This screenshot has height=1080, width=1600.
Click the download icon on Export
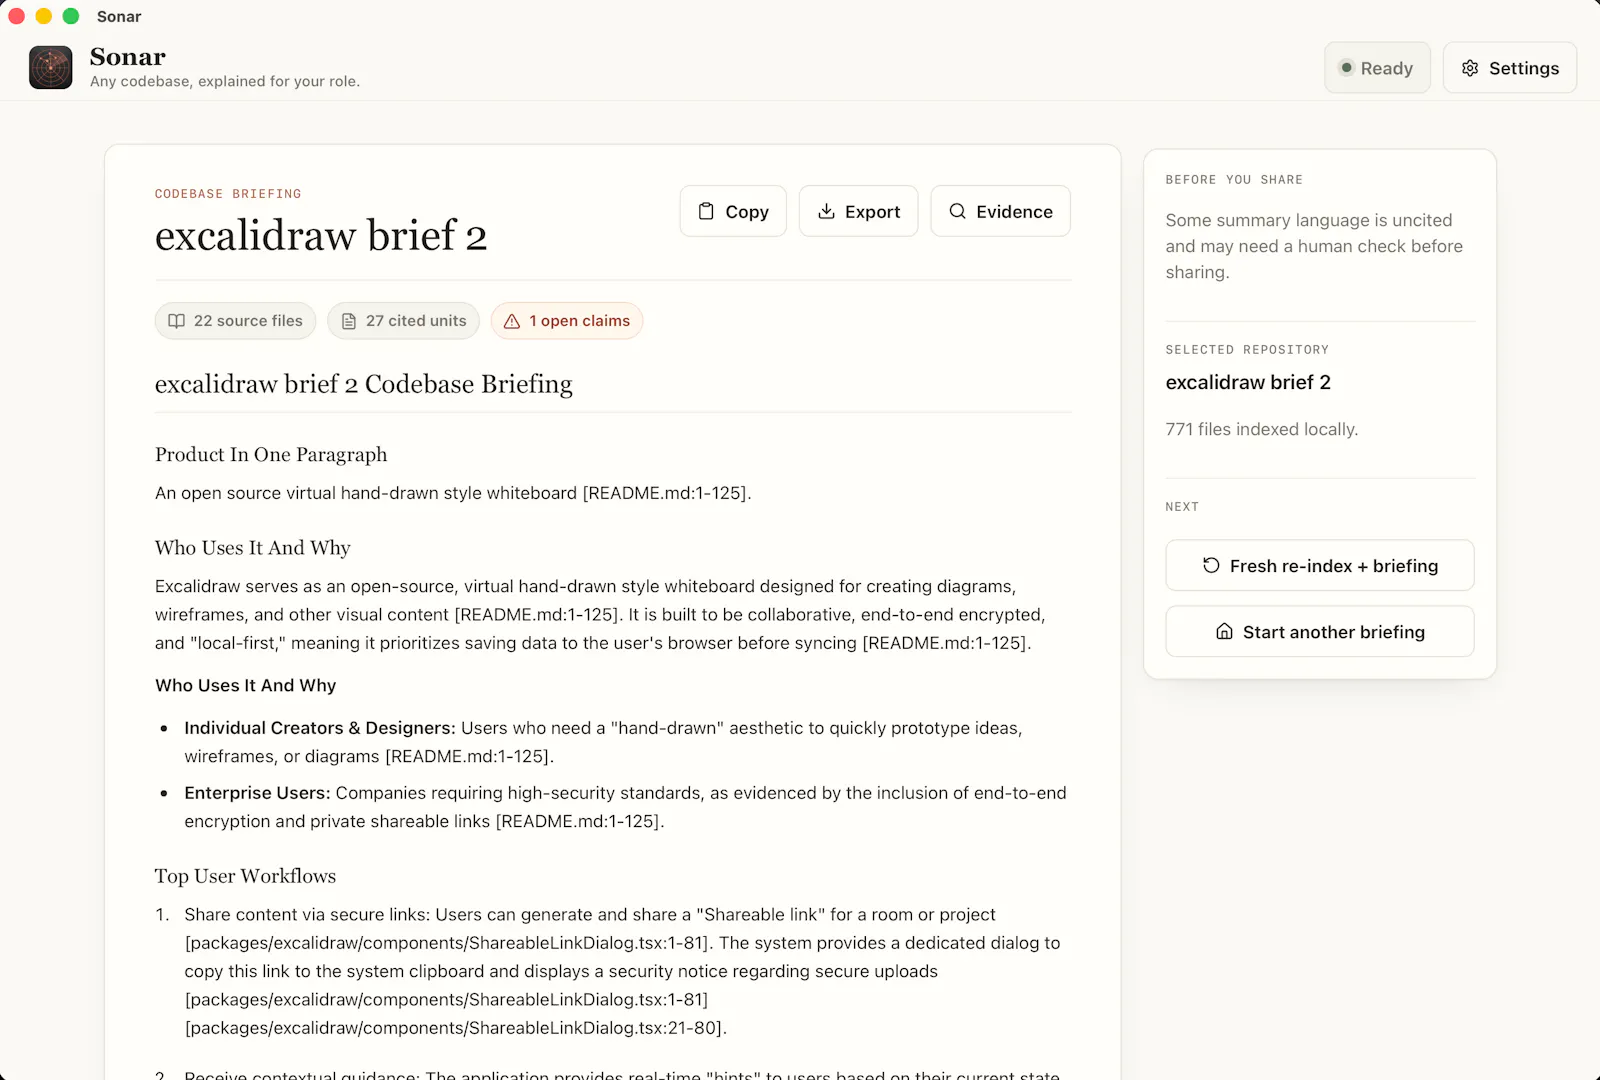826,211
